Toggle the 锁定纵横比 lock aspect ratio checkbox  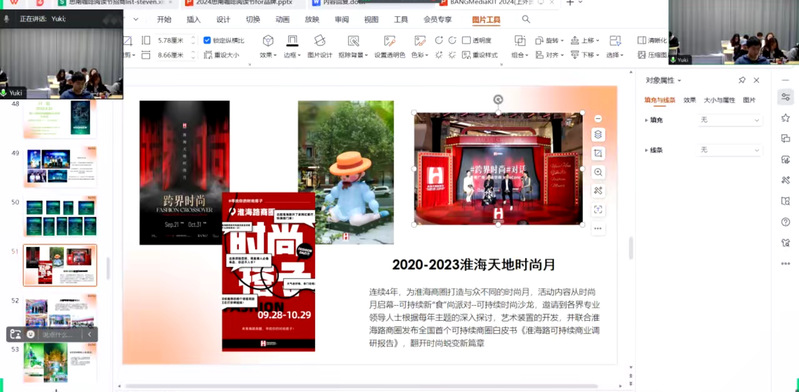click(x=207, y=40)
